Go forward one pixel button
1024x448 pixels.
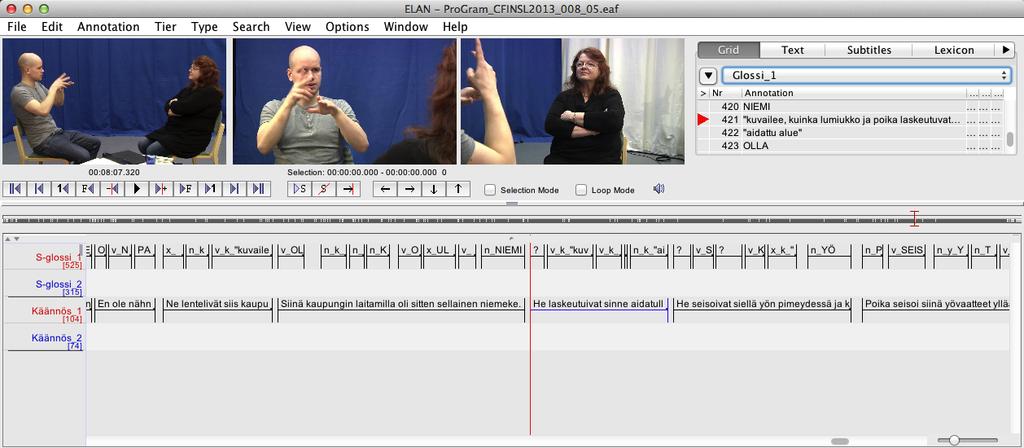tap(161, 189)
